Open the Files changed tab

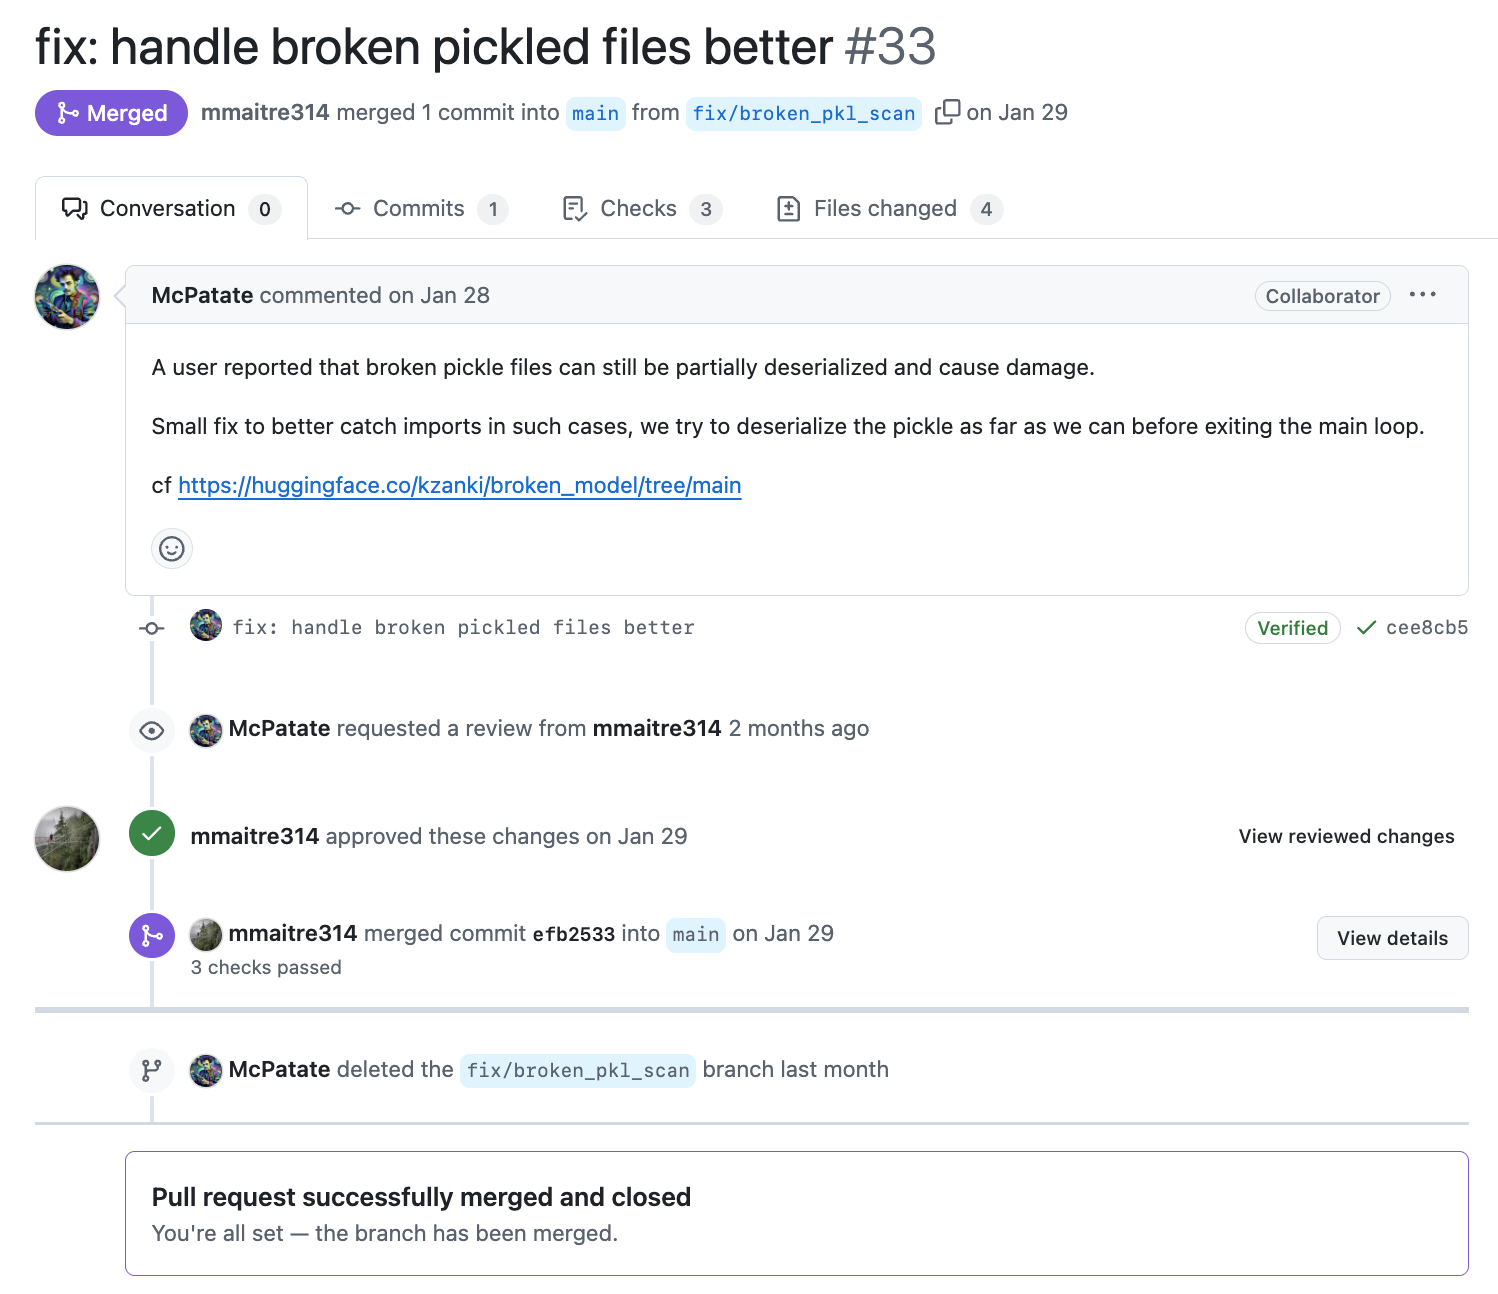(888, 209)
